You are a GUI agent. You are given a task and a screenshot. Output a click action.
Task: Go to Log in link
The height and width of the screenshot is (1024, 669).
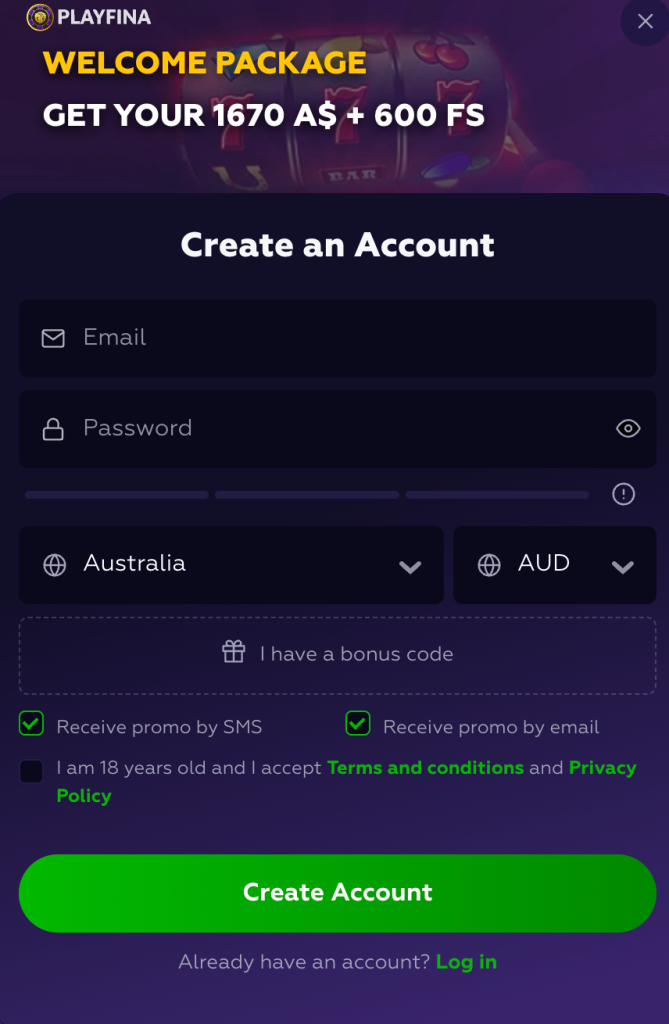[x=466, y=962]
